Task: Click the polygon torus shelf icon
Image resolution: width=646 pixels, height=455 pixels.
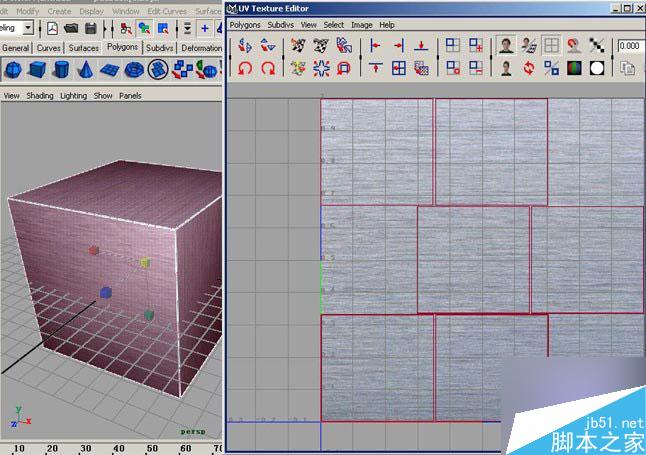Action: pos(134,69)
